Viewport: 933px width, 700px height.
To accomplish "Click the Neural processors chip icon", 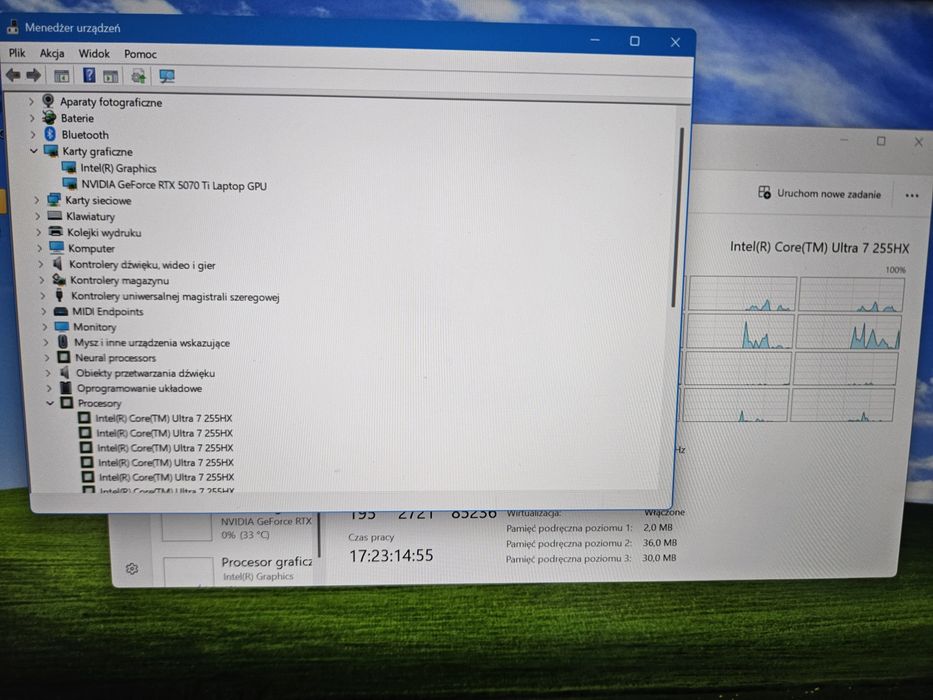I will 64,357.
